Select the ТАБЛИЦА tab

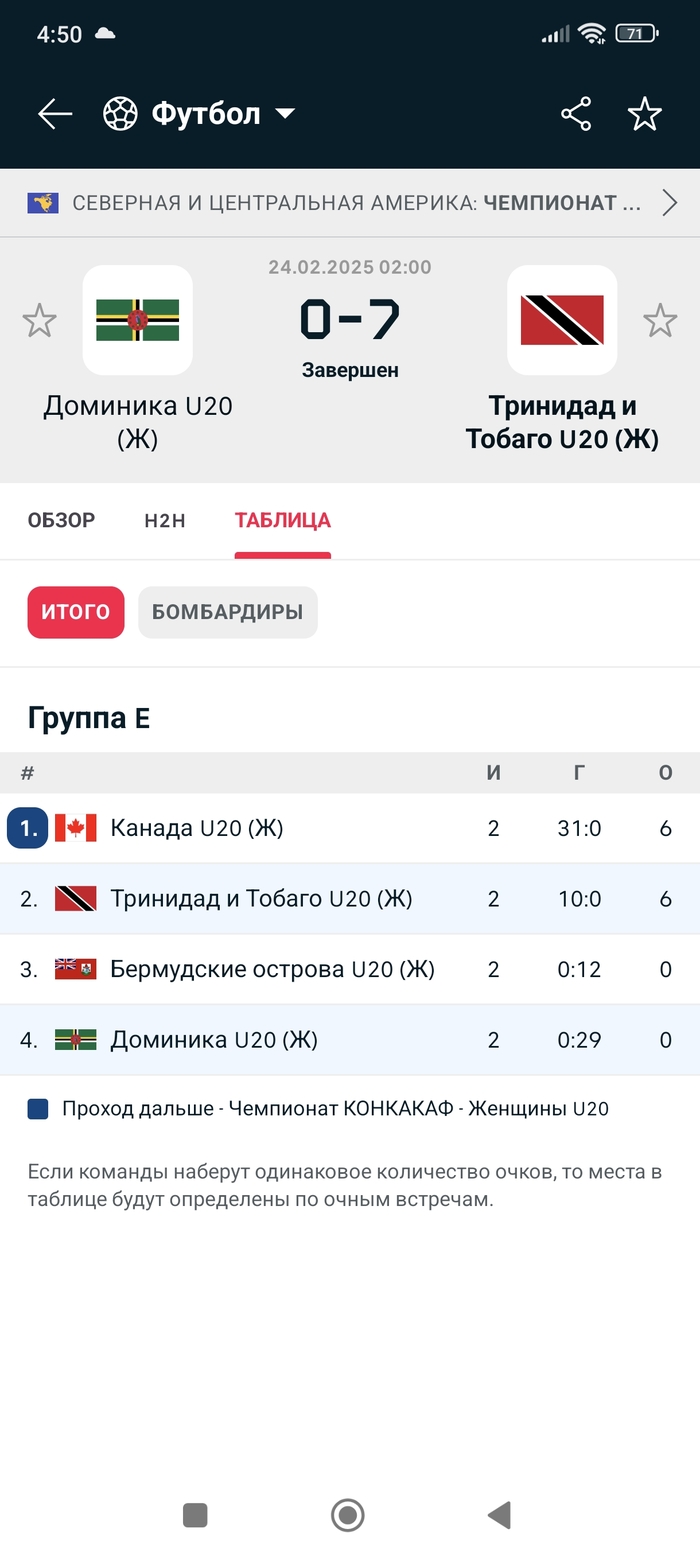click(283, 520)
